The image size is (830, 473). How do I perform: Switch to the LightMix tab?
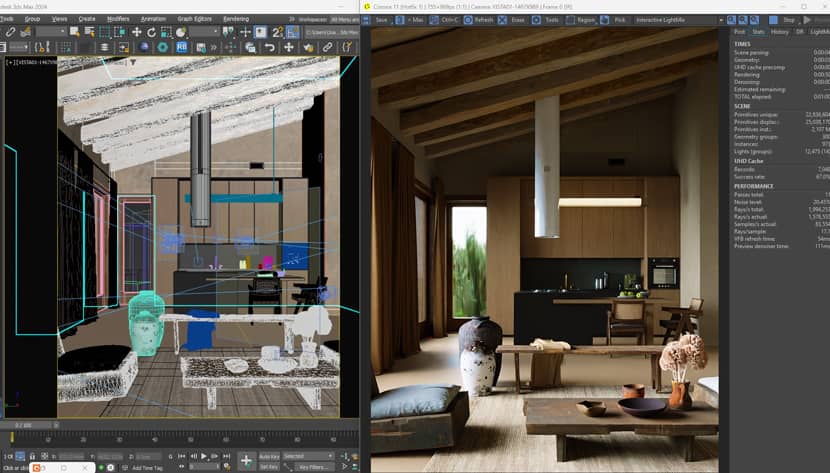(819, 32)
